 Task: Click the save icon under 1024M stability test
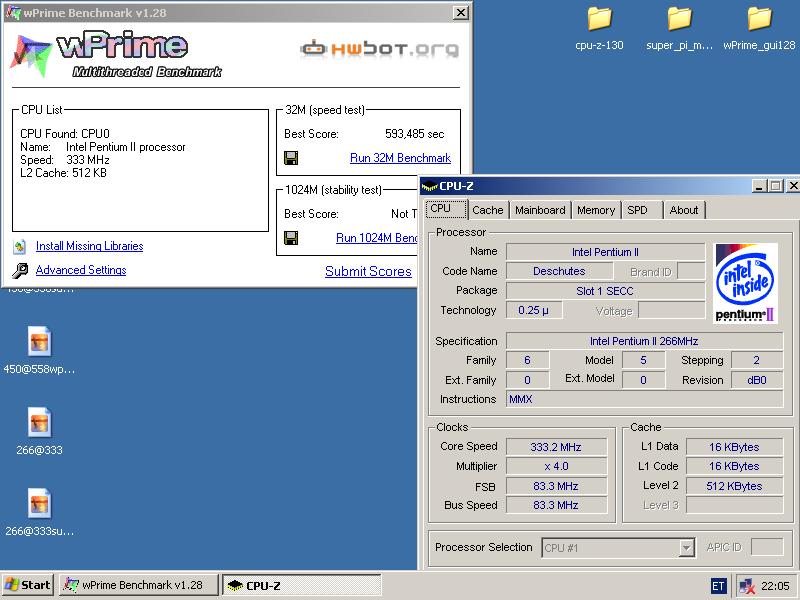291,238
